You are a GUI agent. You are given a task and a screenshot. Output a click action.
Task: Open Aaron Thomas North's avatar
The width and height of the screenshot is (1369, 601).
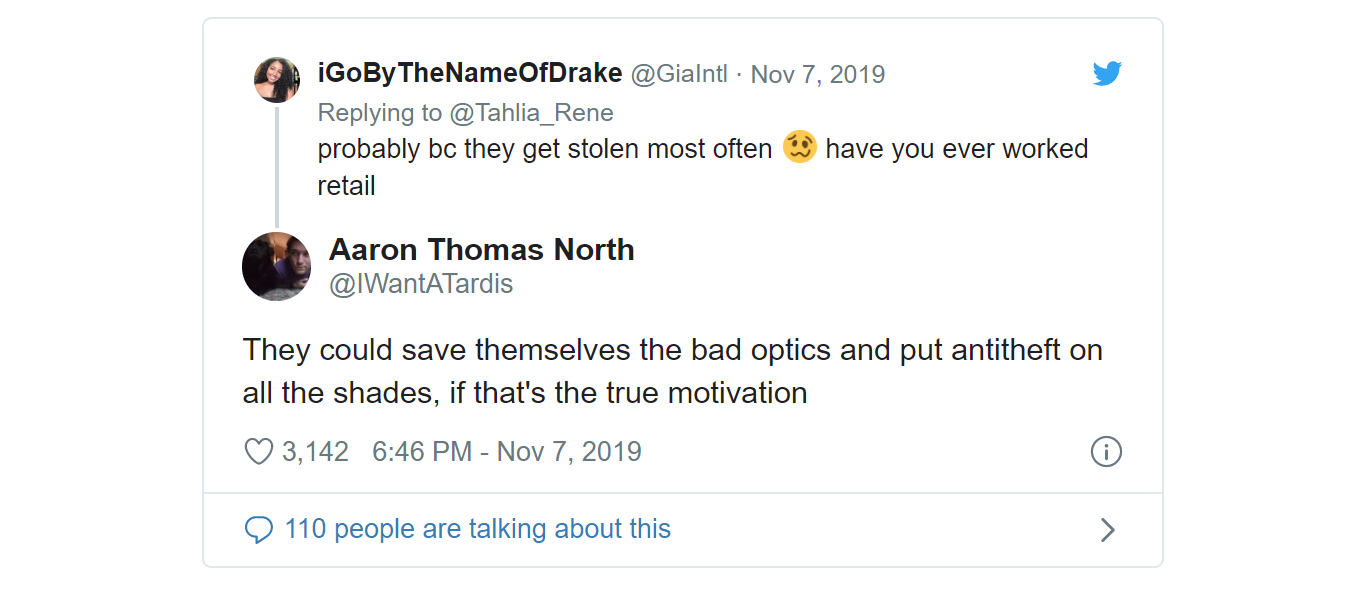pyautogui.click(x=277, y=266)
